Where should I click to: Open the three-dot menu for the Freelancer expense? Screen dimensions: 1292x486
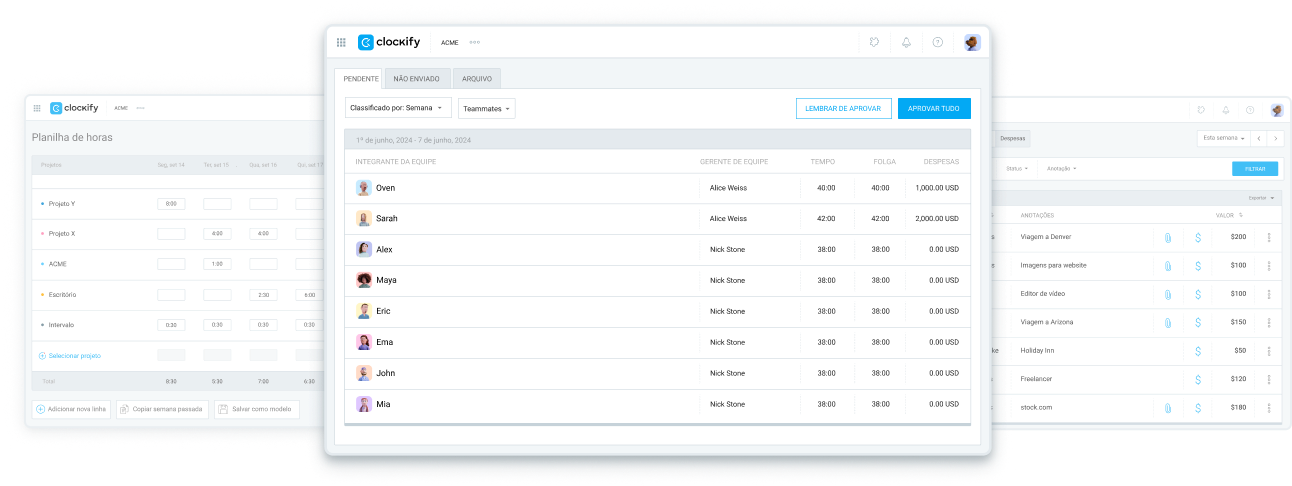click(1269, 379)
